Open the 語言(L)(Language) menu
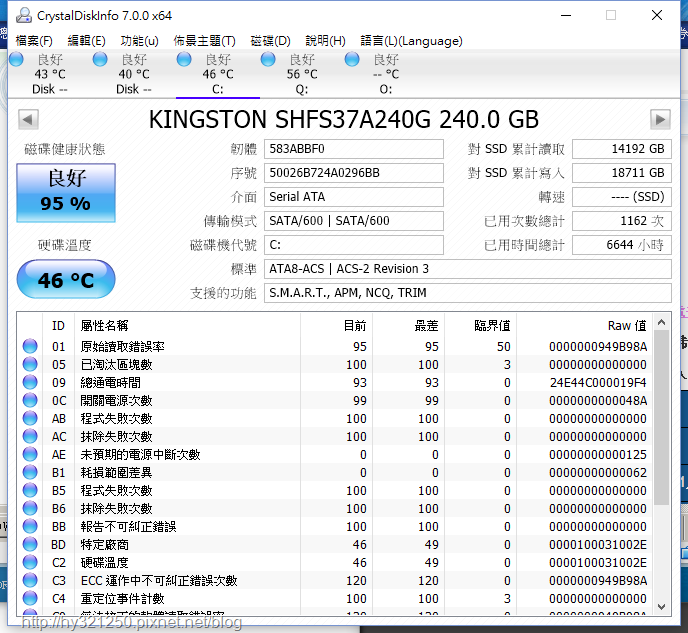This screenshot has height=633, width=688. (x=412, y=41)
